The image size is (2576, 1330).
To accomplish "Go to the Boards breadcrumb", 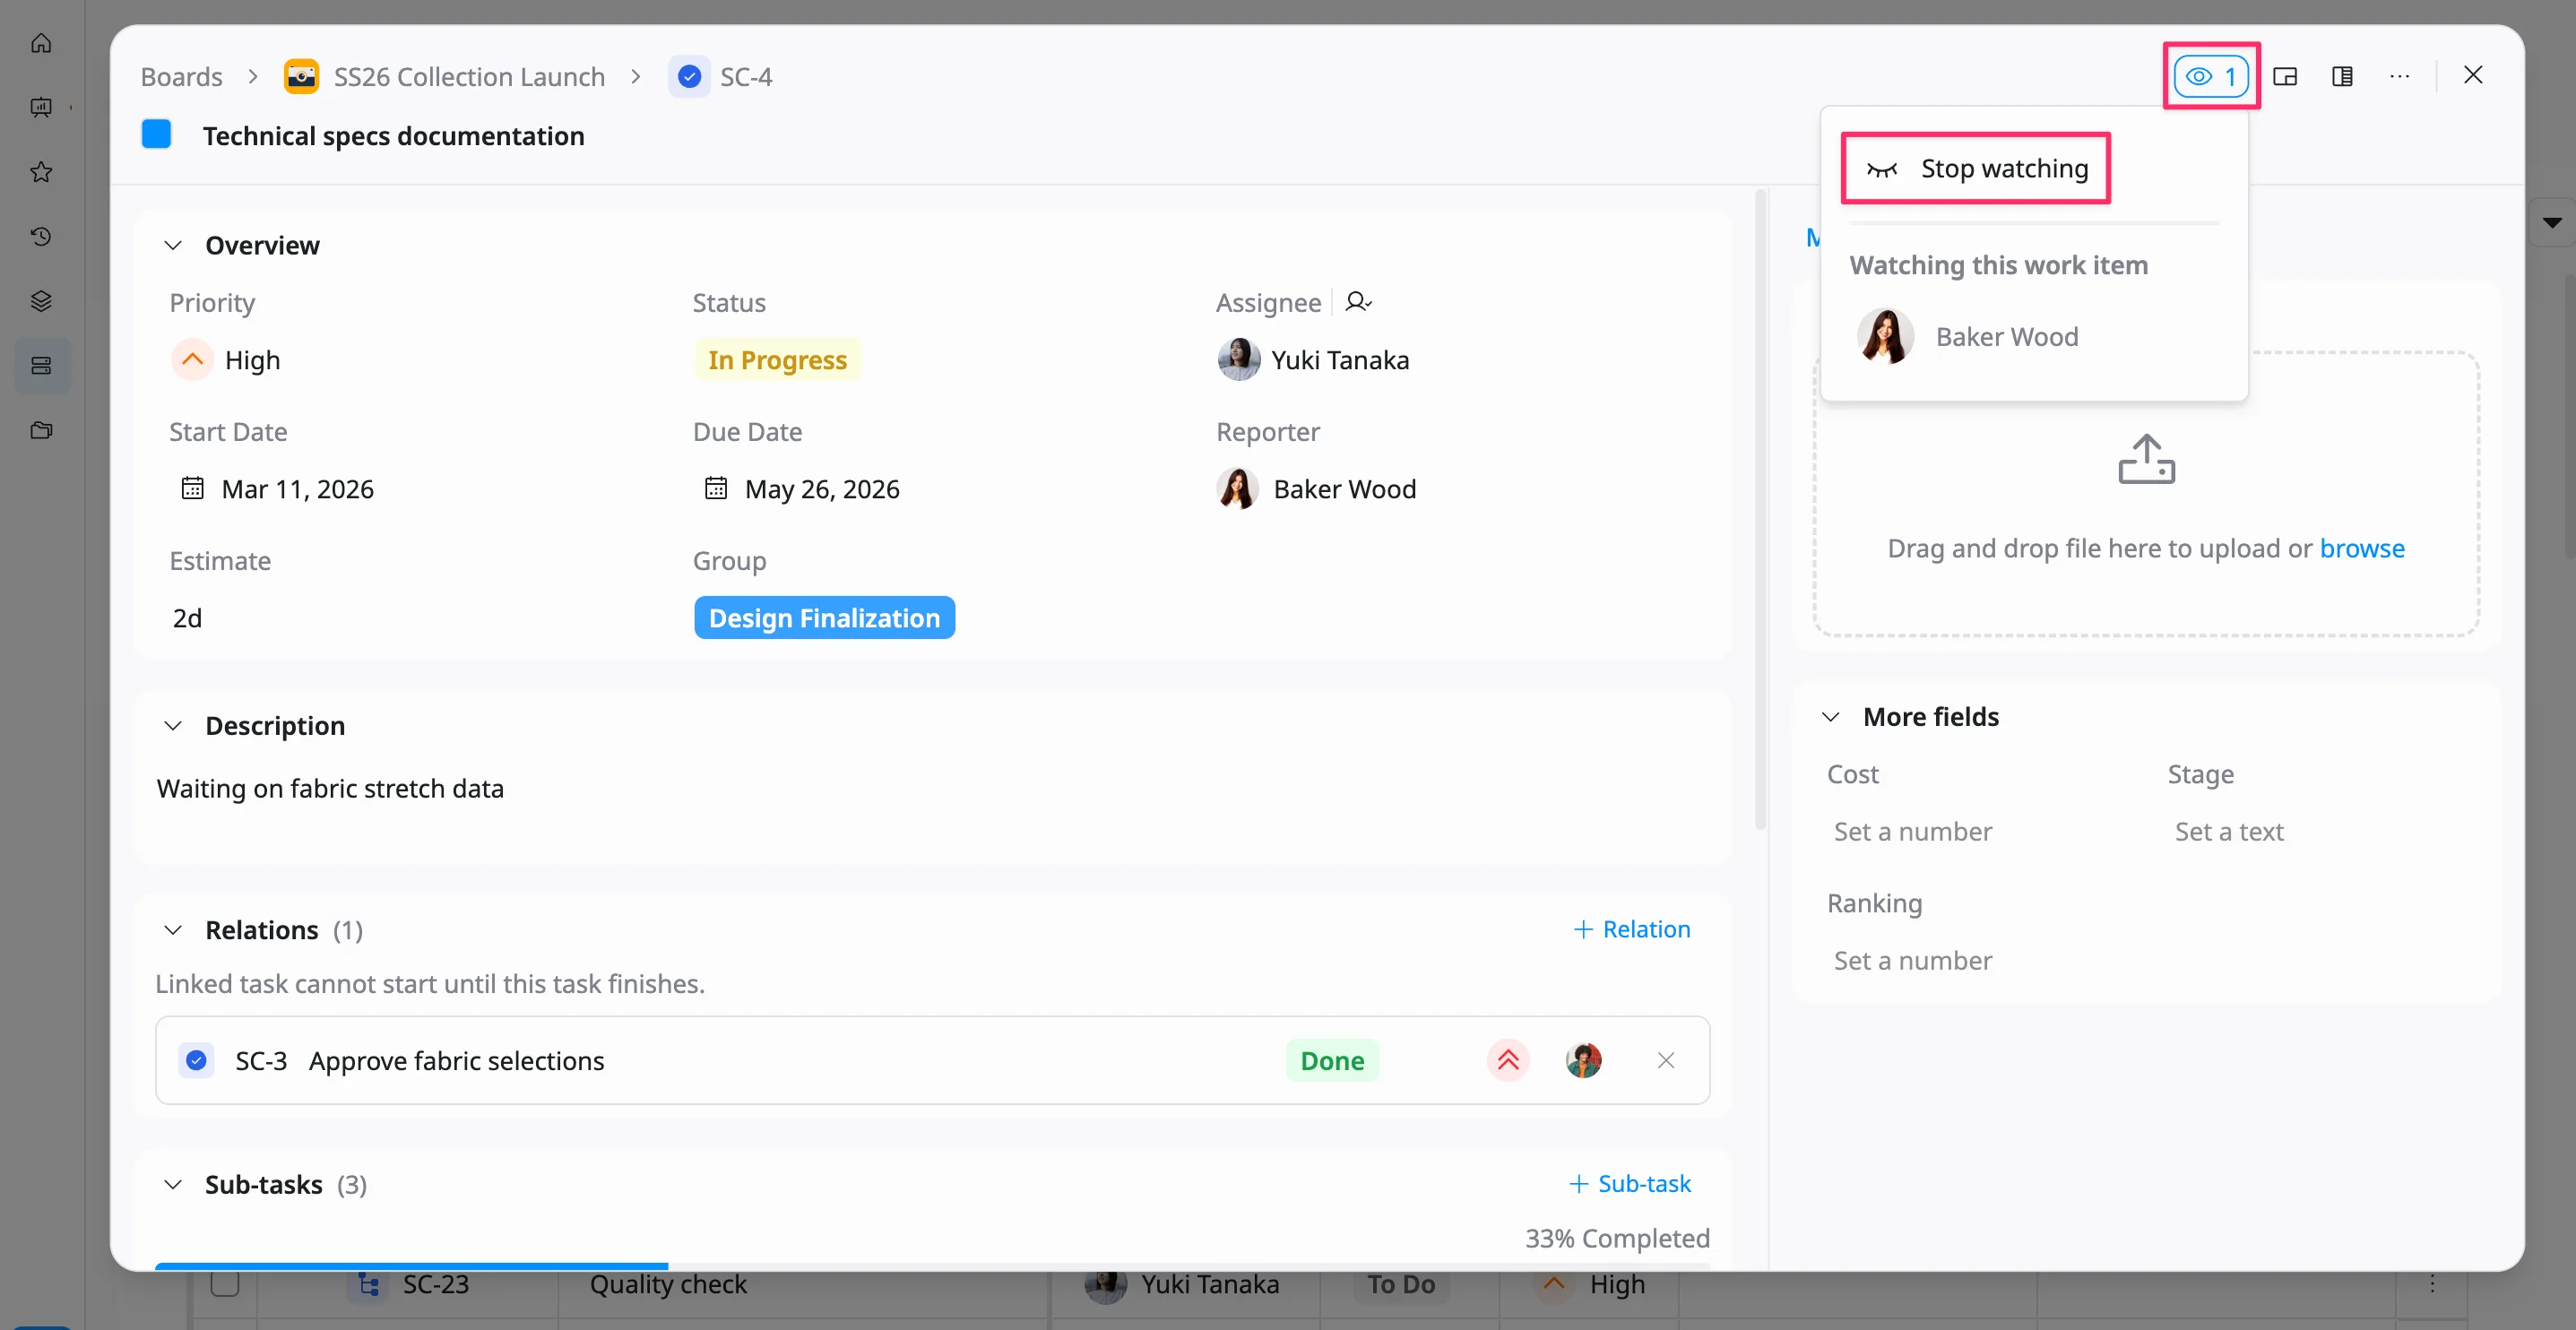I will (181, 77).
